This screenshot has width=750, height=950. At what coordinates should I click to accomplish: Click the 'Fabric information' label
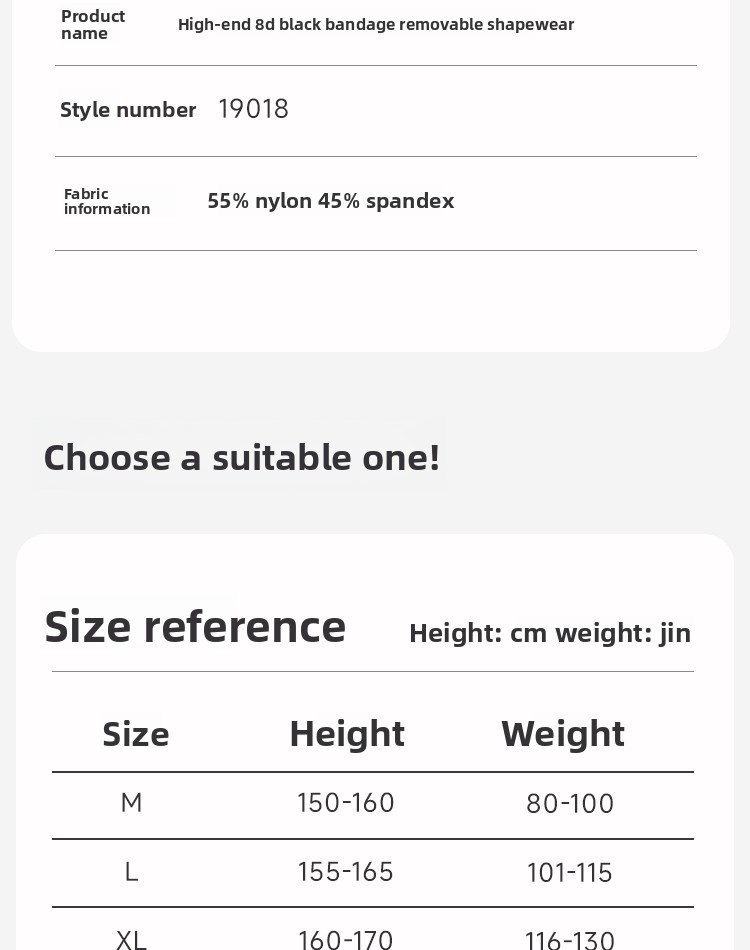(x=106, y=201)
